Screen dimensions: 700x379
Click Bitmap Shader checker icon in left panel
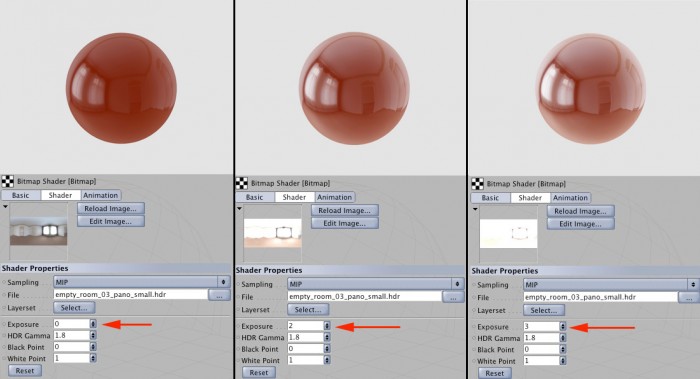tap(8, 181)
